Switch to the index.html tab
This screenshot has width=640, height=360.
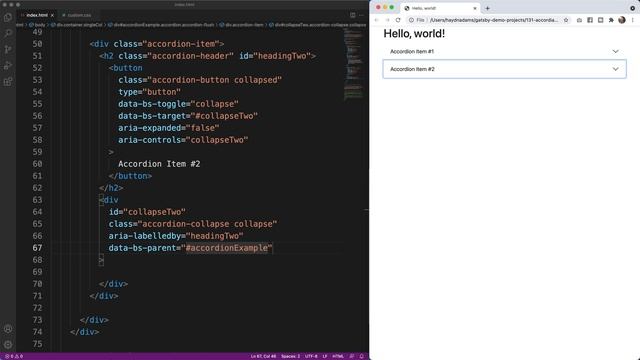[37, 15]
